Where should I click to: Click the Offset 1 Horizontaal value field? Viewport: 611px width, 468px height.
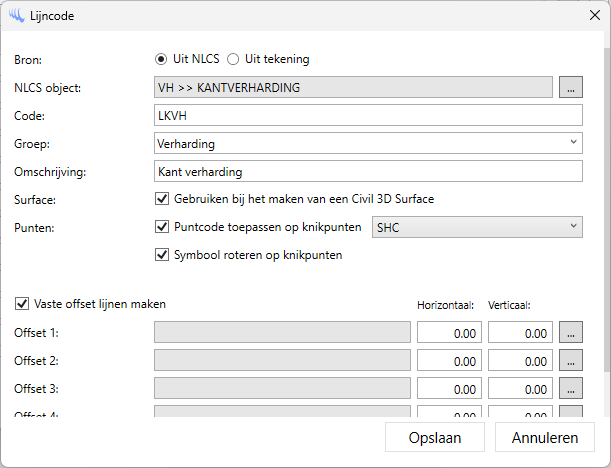click(x=449, y=333)
